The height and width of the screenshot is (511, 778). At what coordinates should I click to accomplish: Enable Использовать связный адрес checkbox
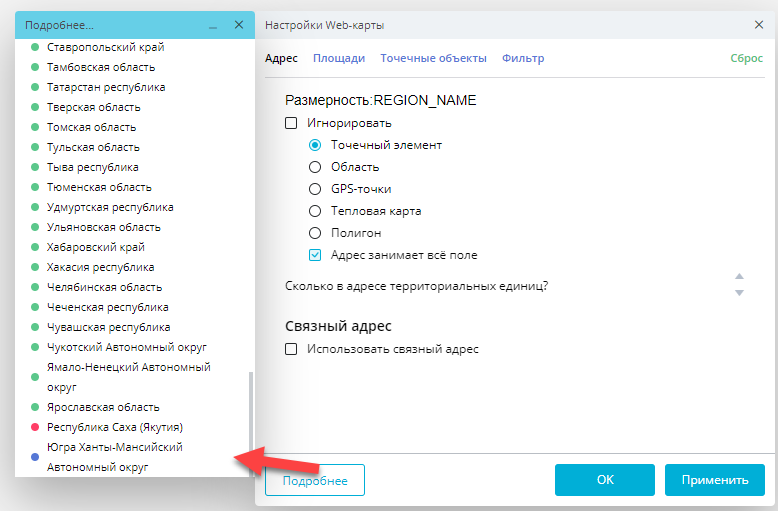tap(292, 349)
